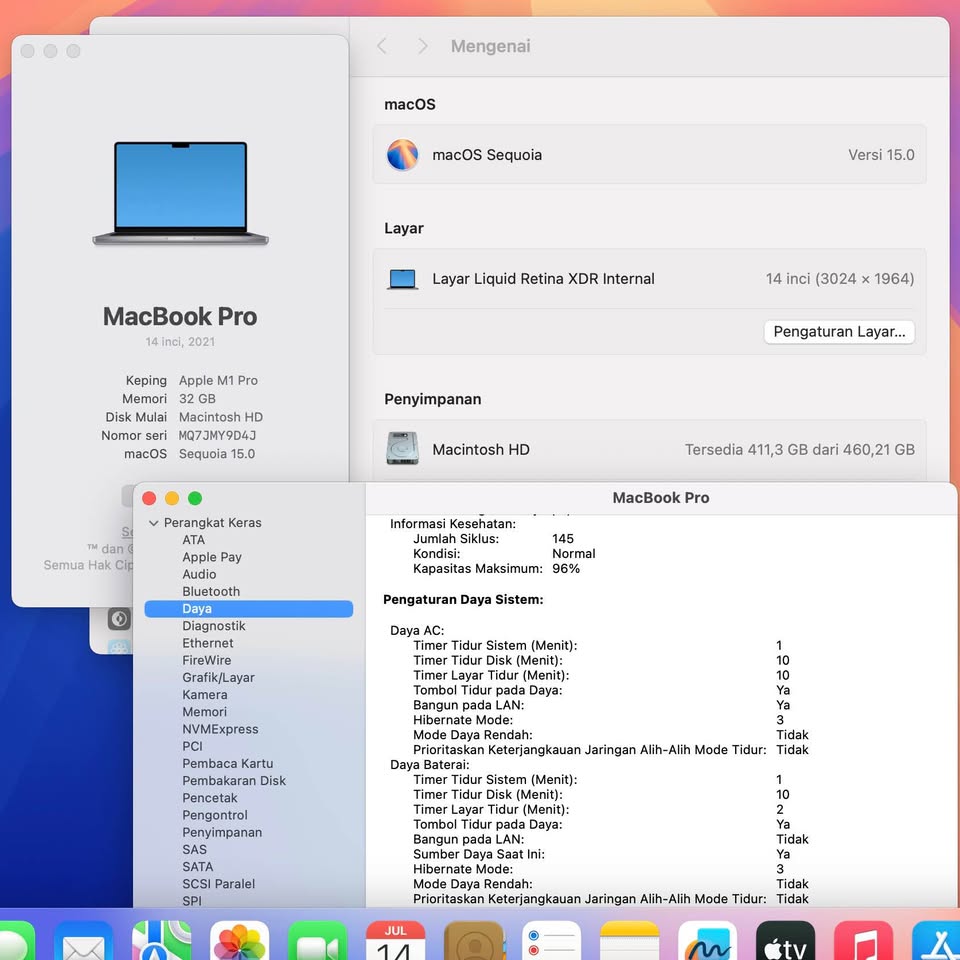
Task: Select Ethernet in the sidebar
Action: [208, 643]
